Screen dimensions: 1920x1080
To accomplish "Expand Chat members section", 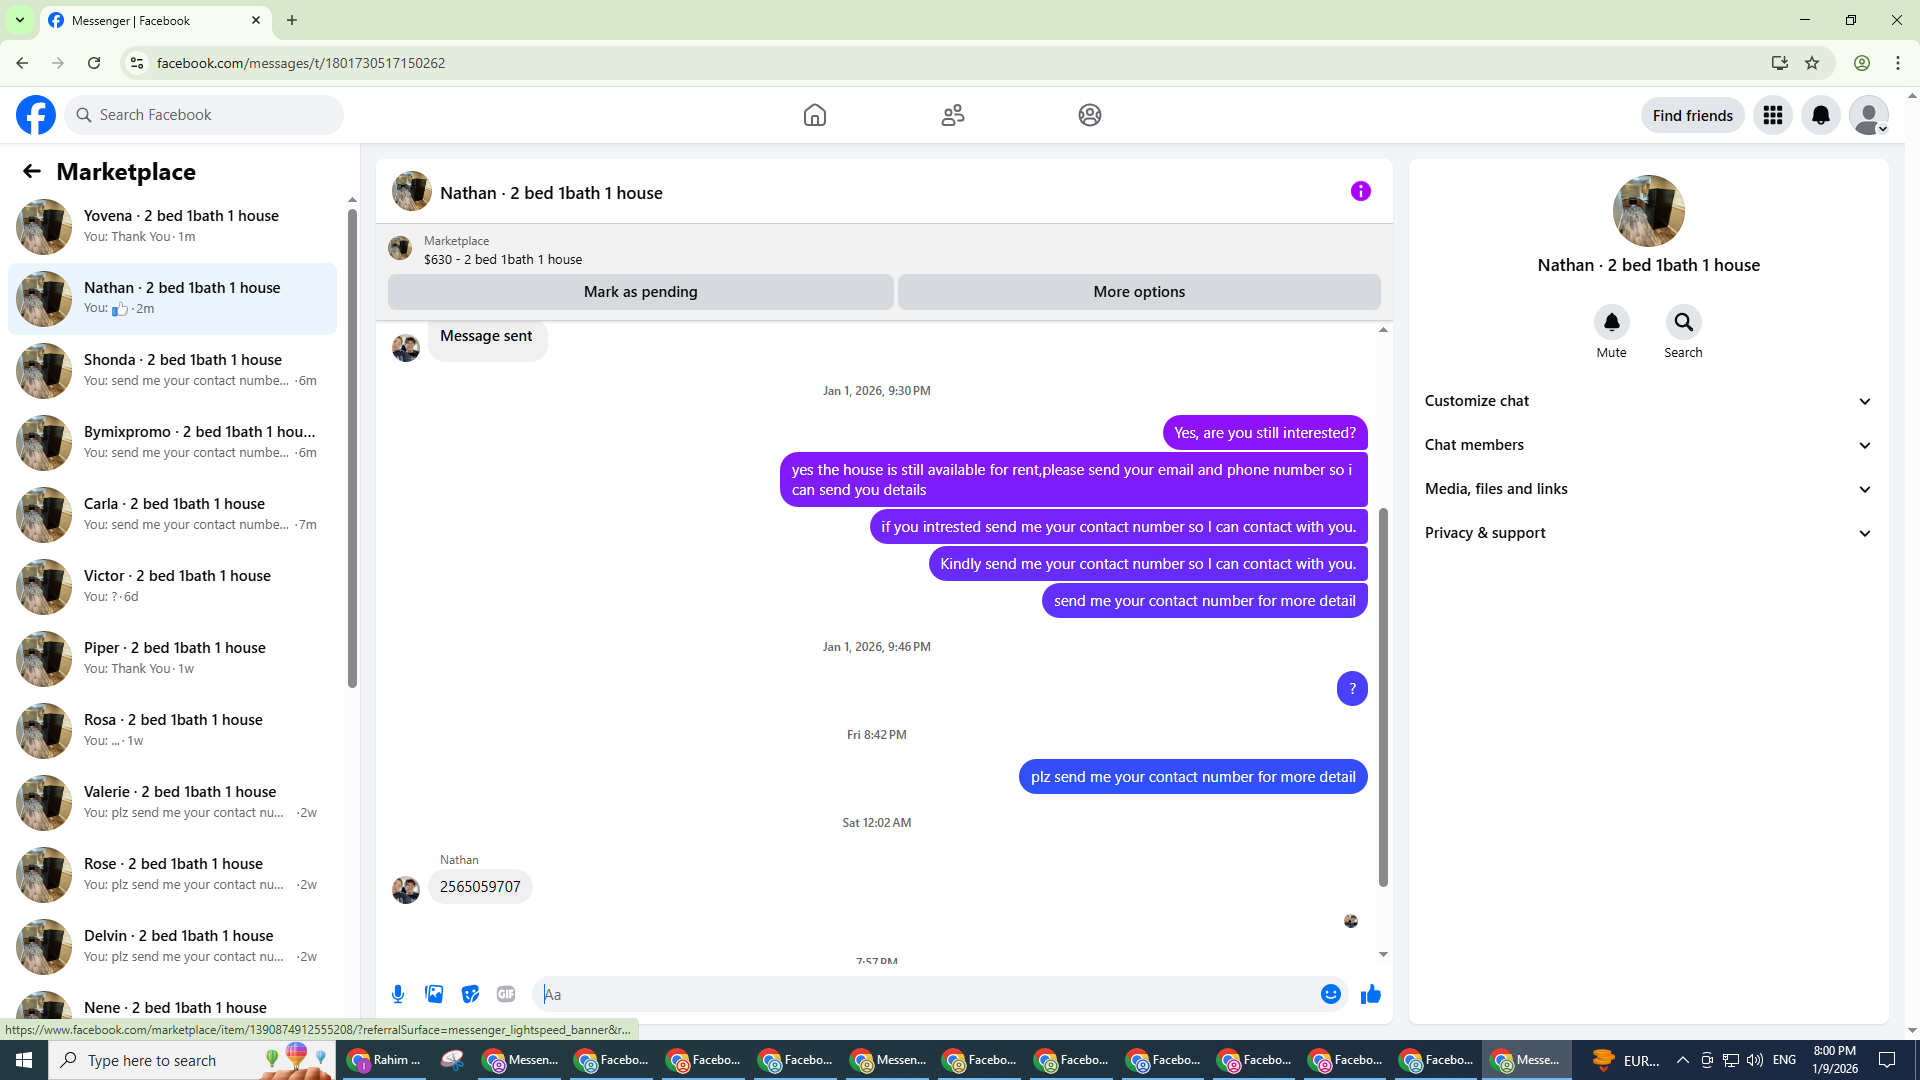I will tap(1647, 445).
